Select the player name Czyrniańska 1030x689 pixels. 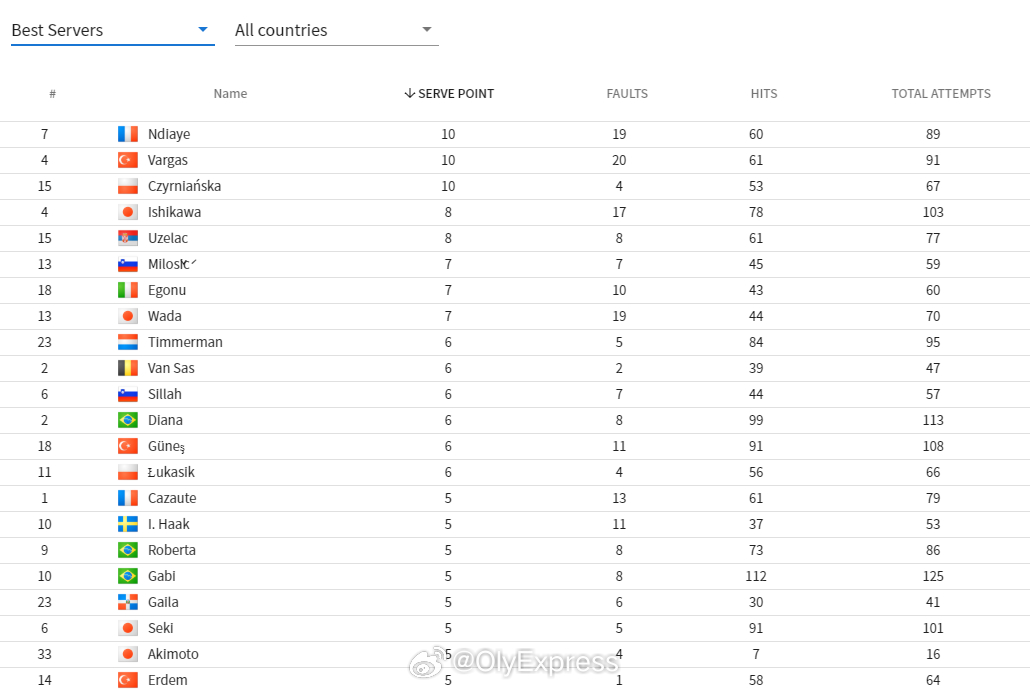(x=184, y=186)
